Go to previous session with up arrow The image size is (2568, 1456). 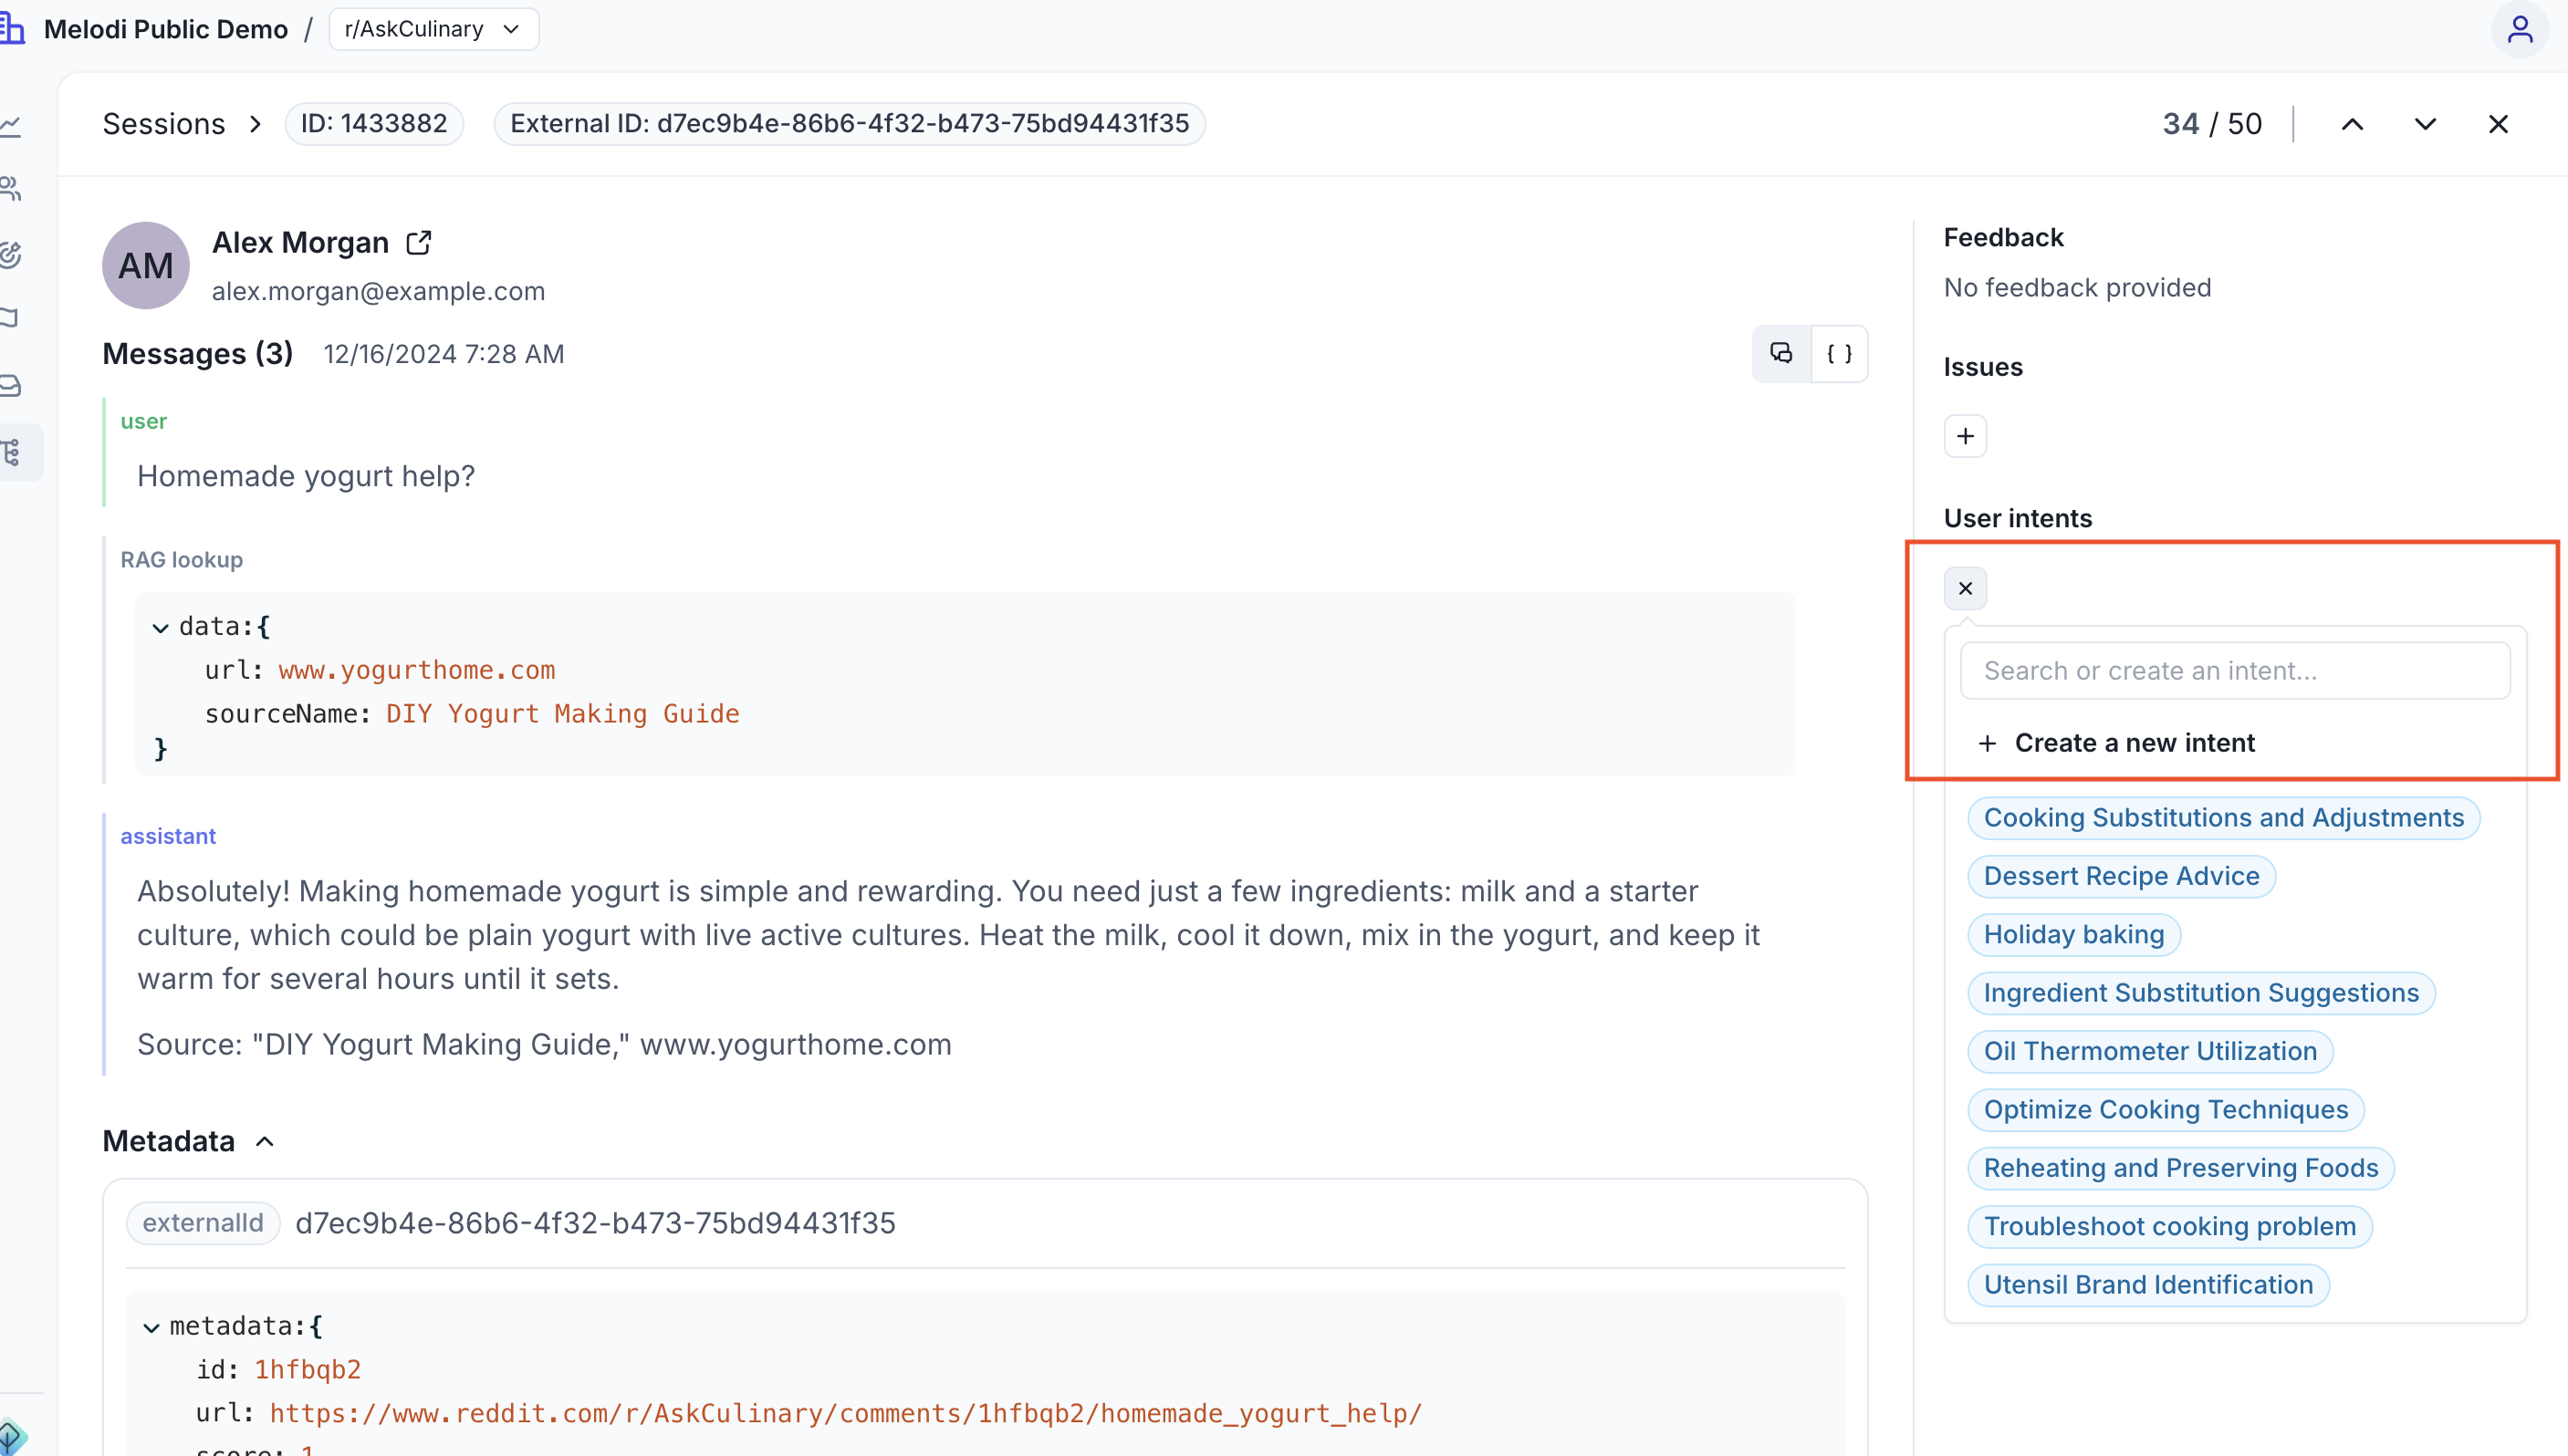pos(2352,124)
